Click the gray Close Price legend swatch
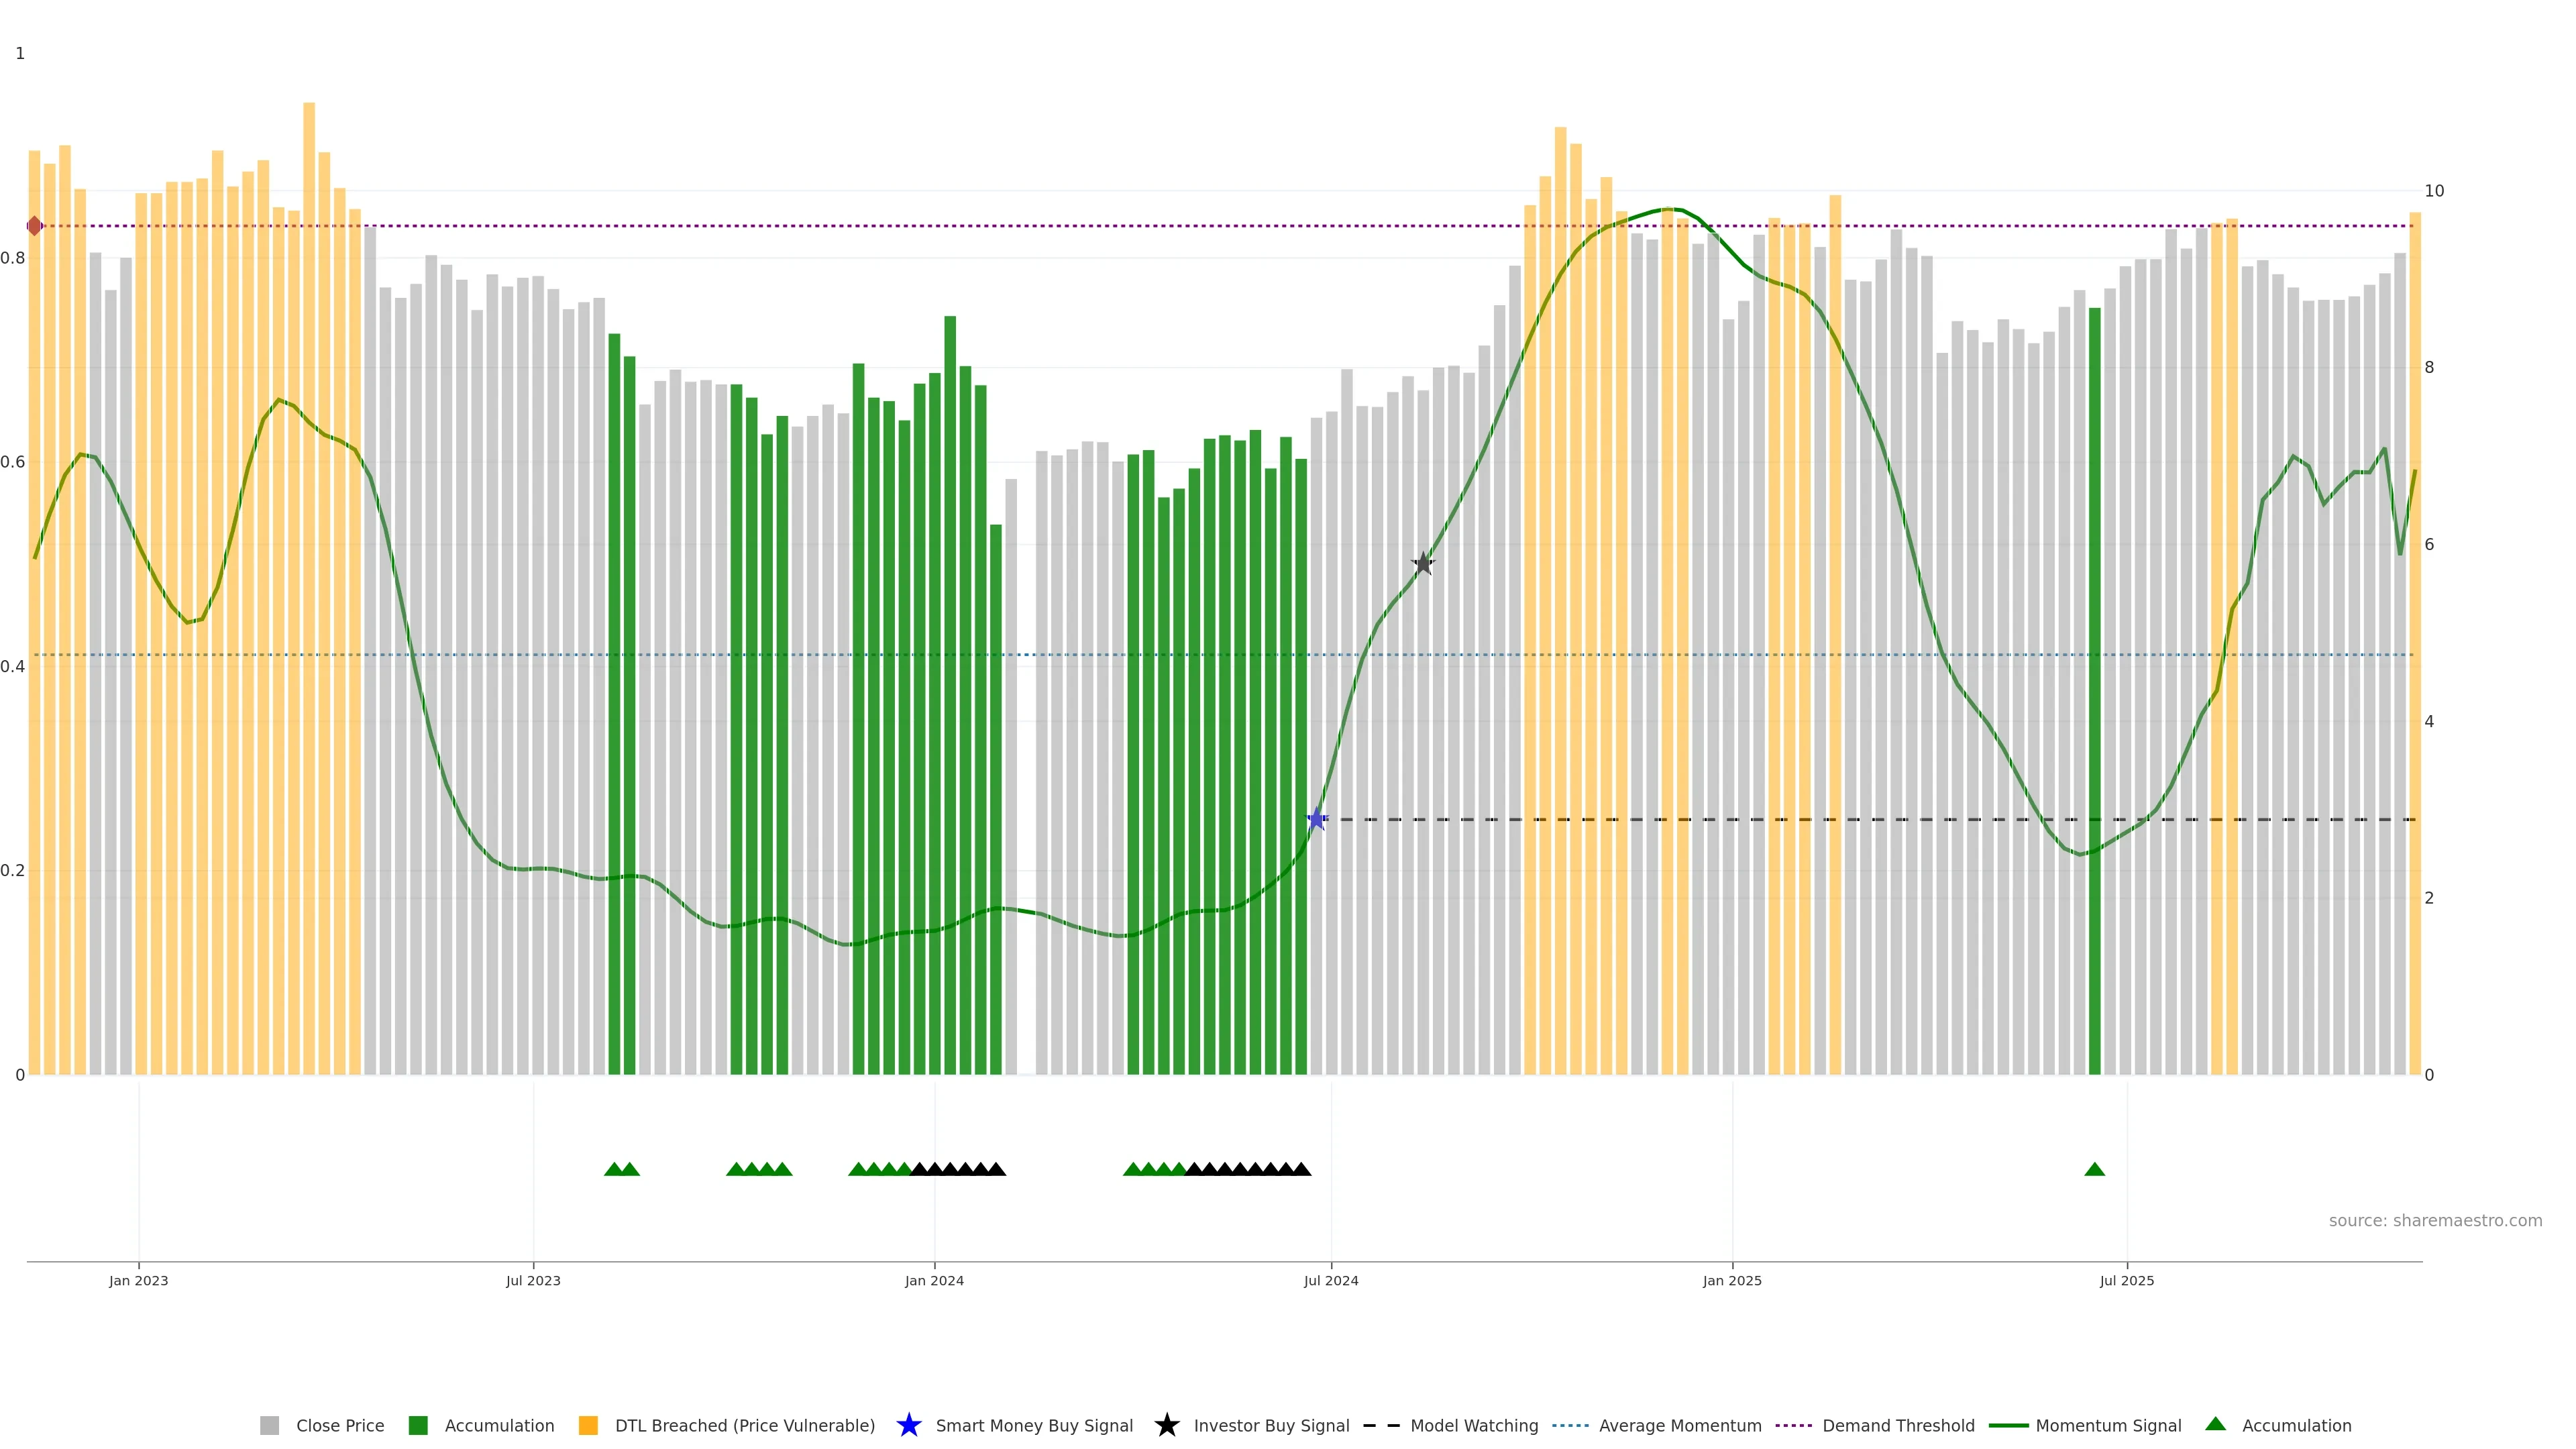Viewport: 2576px width, 1449px height. coord(269,1425)
